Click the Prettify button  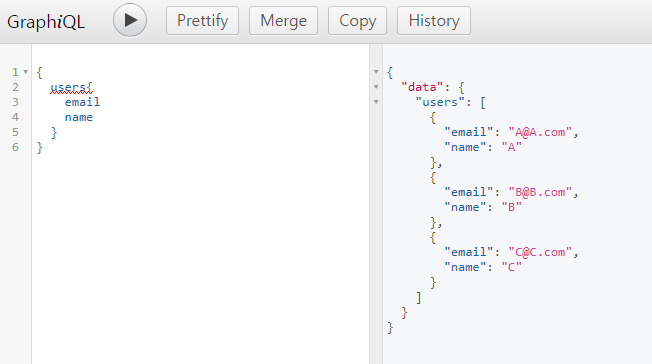tap(203, 20)
